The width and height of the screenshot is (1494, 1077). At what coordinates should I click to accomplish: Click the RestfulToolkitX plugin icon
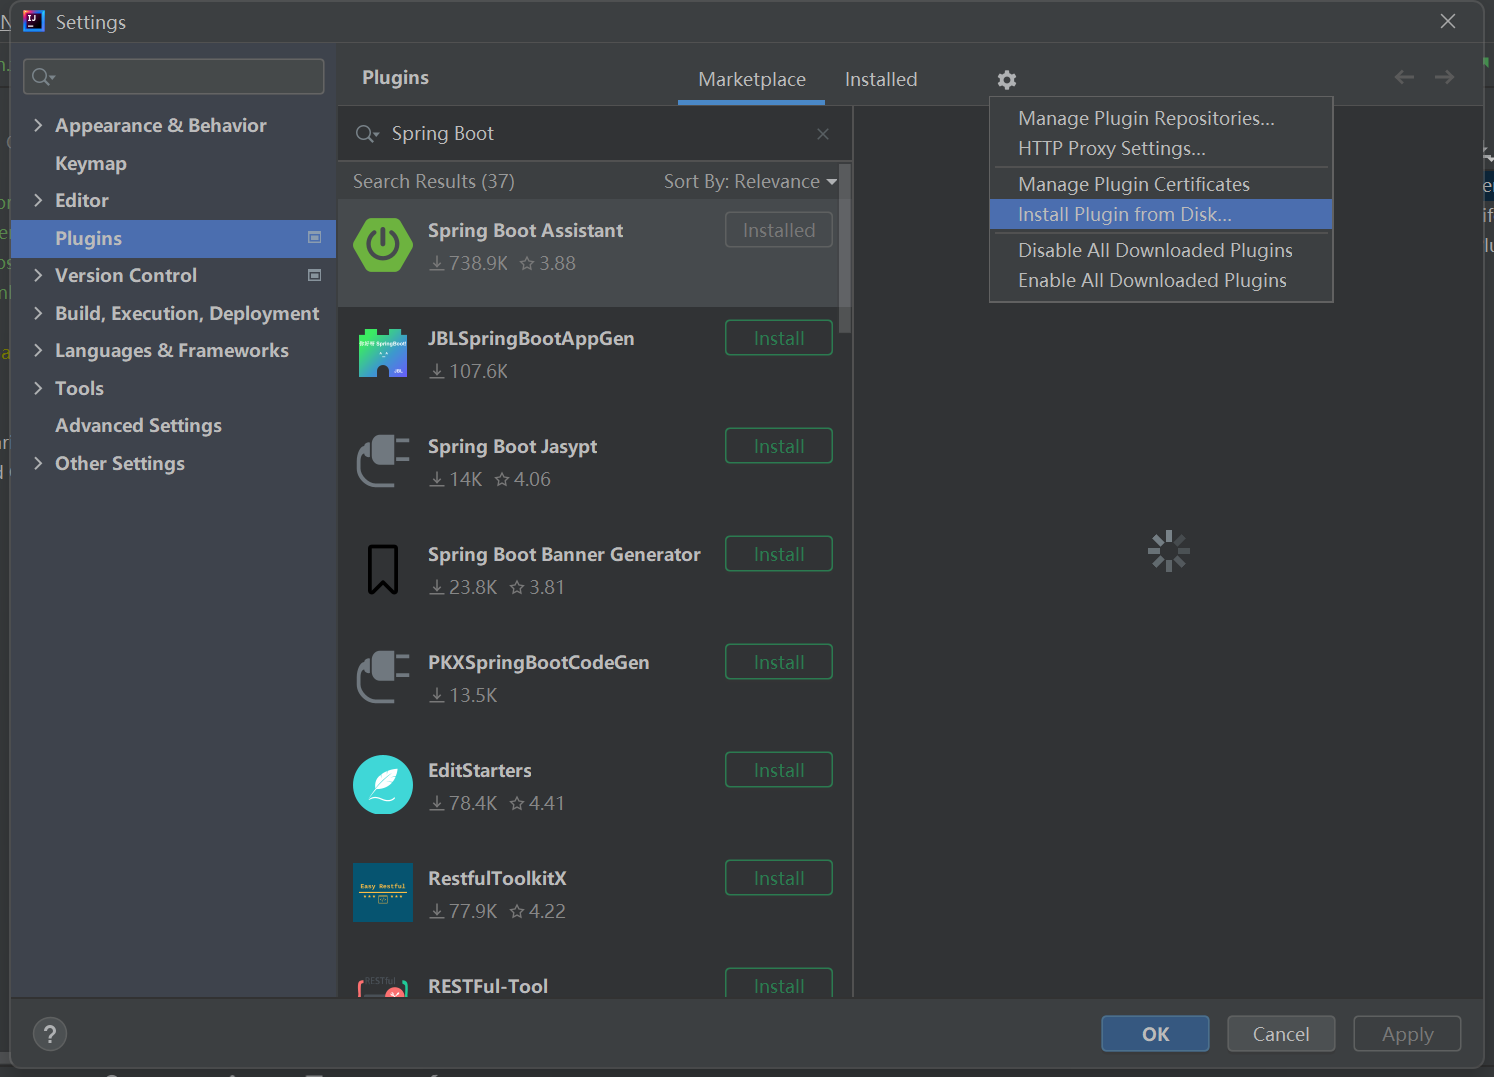[383, 892]
